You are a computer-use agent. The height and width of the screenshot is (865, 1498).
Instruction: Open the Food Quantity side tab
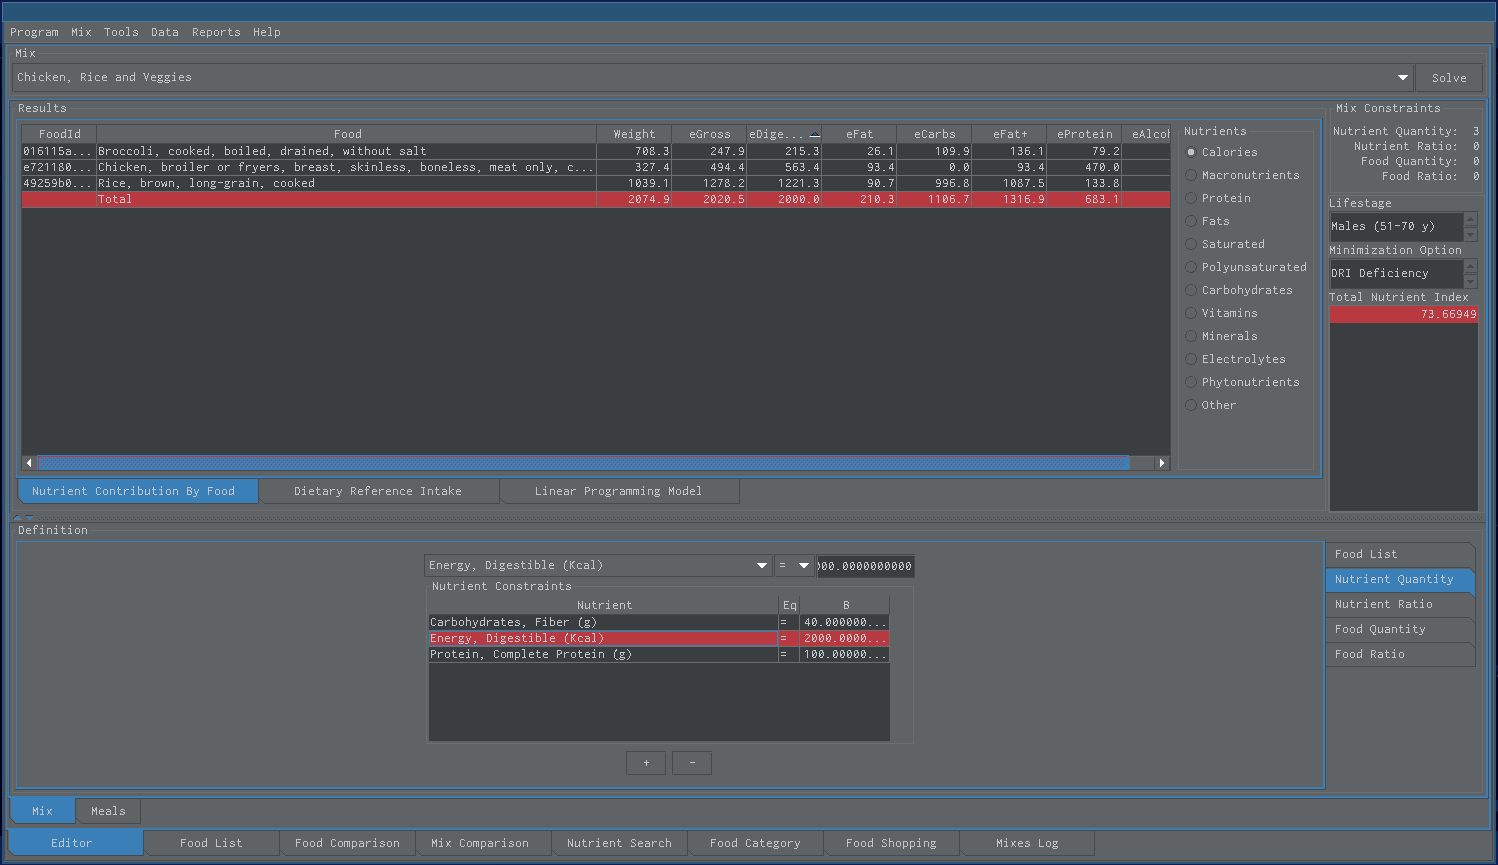click(x=1400, y=629)
